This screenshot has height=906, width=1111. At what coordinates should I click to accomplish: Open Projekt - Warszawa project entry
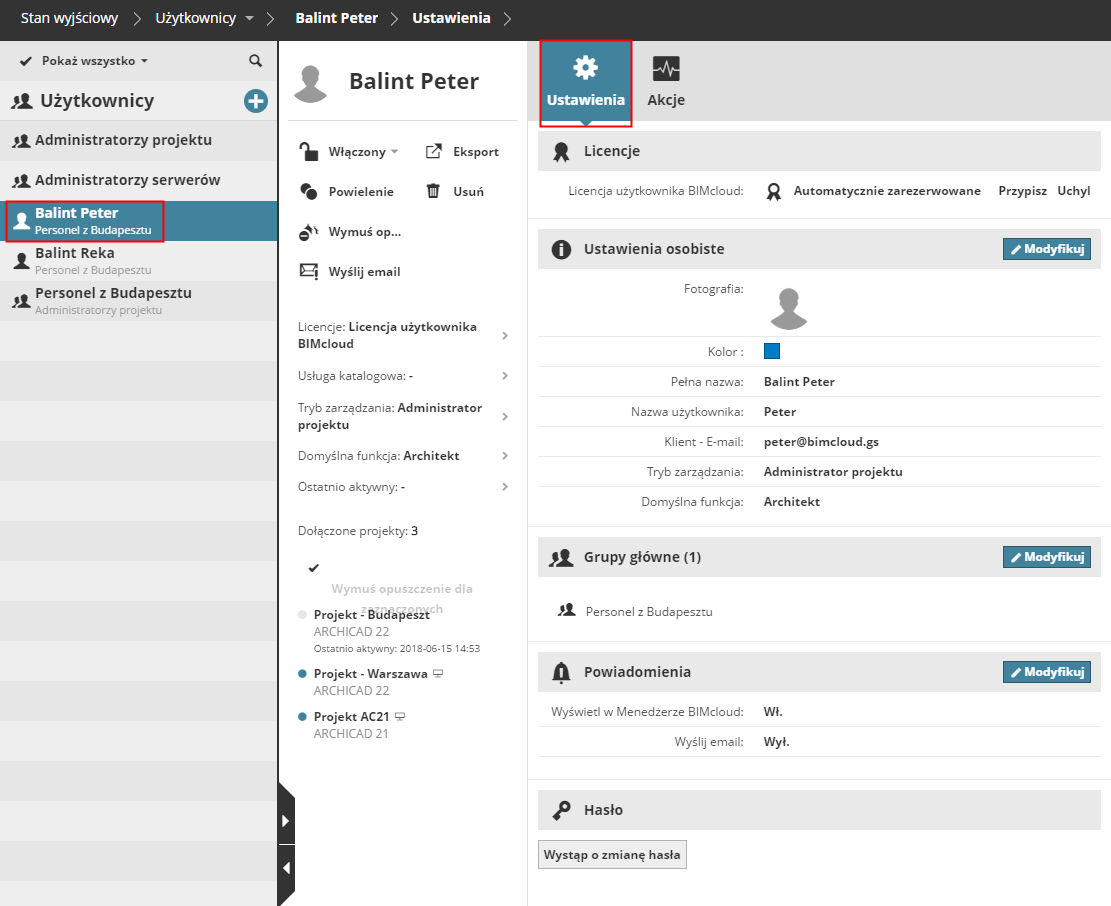tap(371, 674)
